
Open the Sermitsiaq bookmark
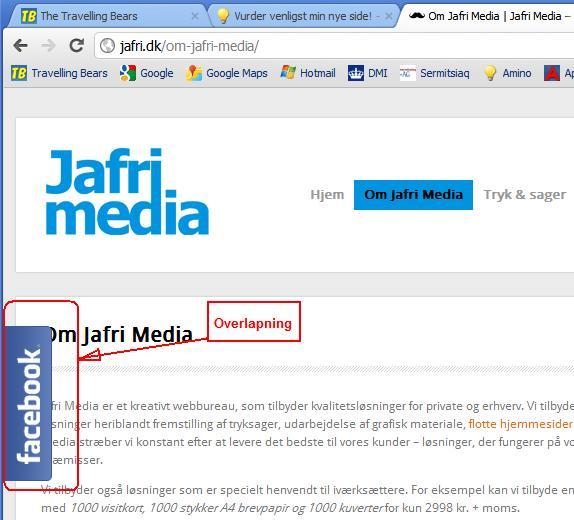435,73
